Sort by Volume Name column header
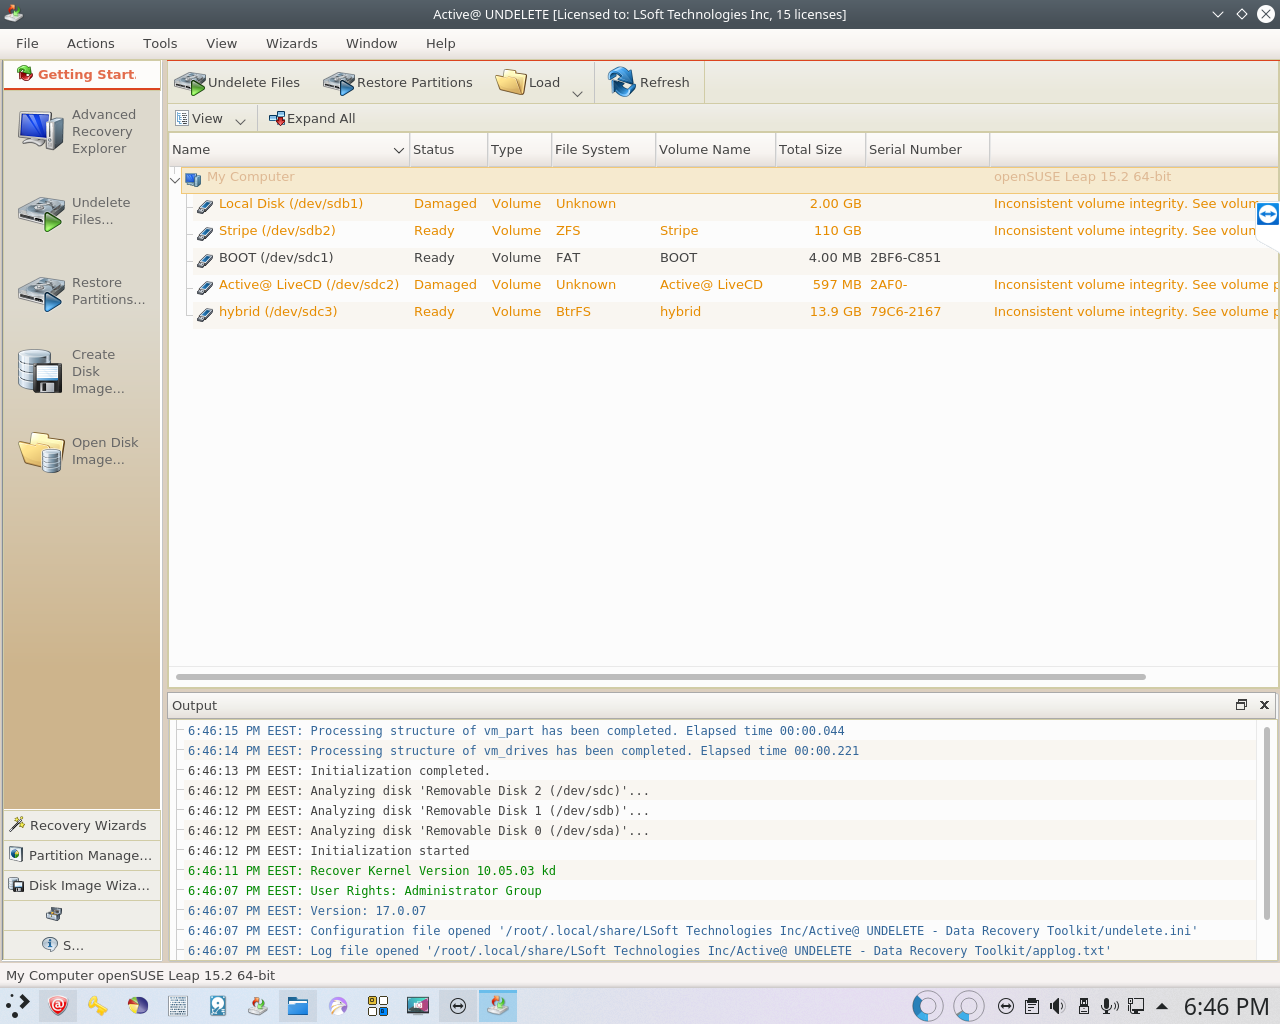 tap(715, 149)
